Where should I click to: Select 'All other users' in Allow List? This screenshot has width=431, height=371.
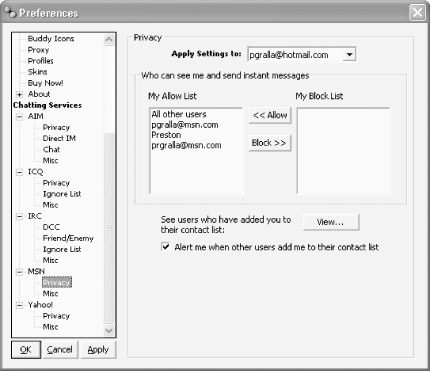[179, 114]
